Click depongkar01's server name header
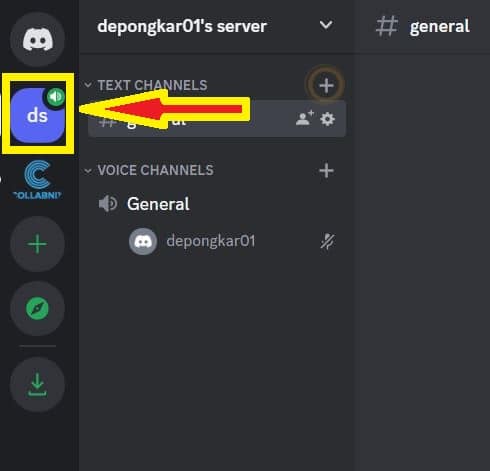 [x=182, y=26]
